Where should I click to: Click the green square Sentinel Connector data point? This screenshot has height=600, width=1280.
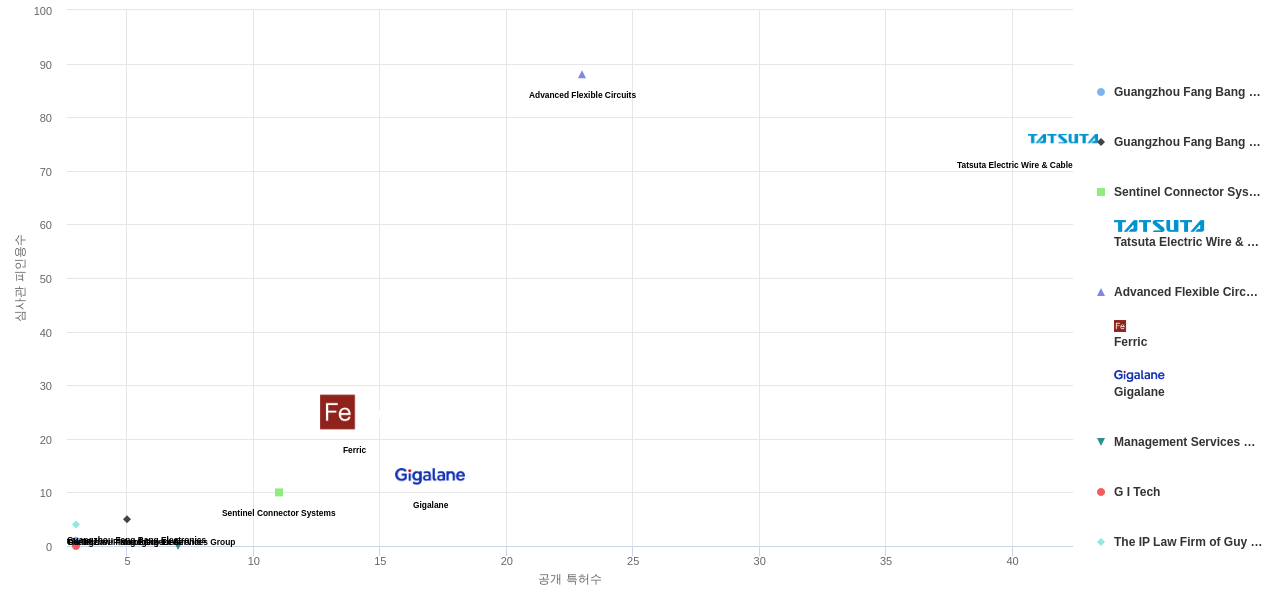(x=279, y=492)
